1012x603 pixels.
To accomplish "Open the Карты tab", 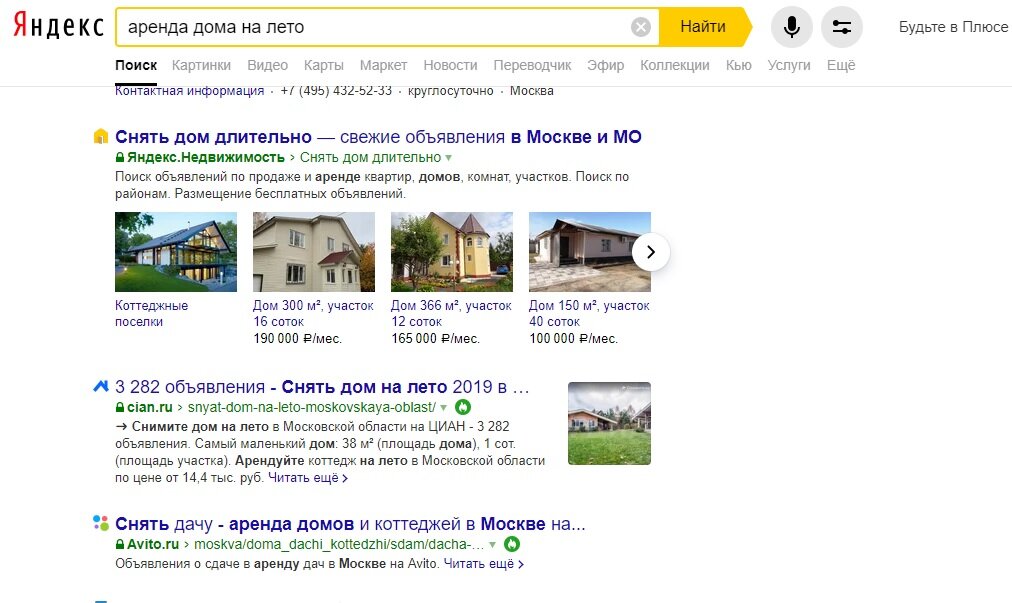I will 323,65.
